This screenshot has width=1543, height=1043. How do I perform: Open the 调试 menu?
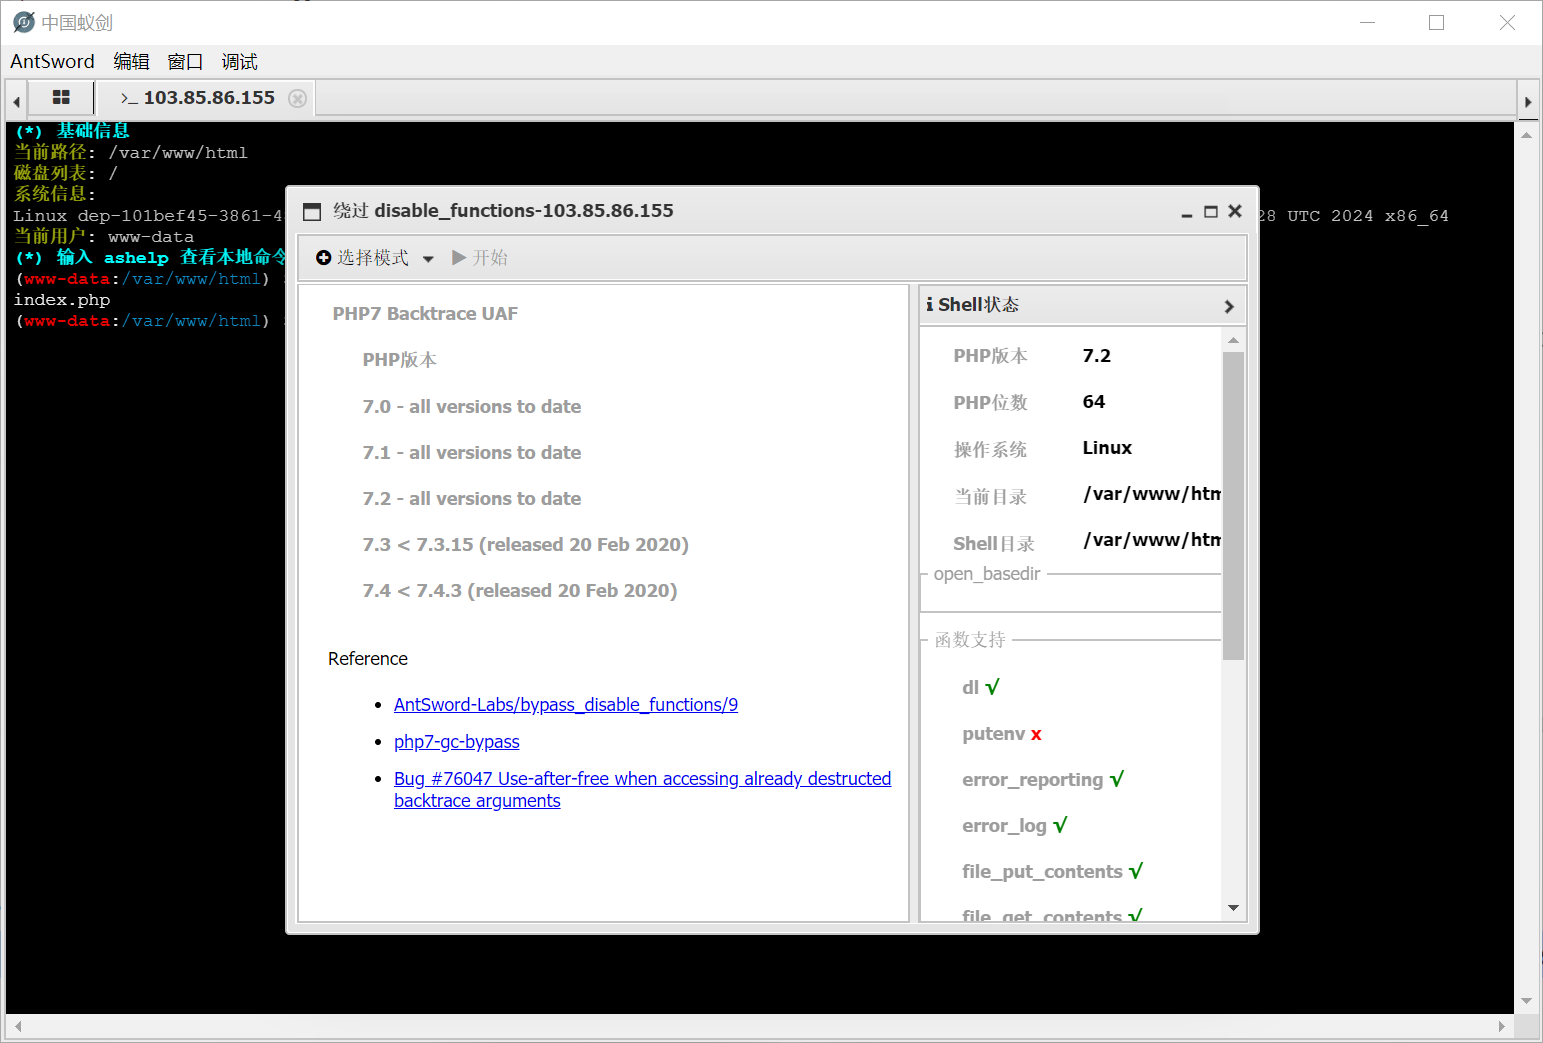(x=239, y=62)
